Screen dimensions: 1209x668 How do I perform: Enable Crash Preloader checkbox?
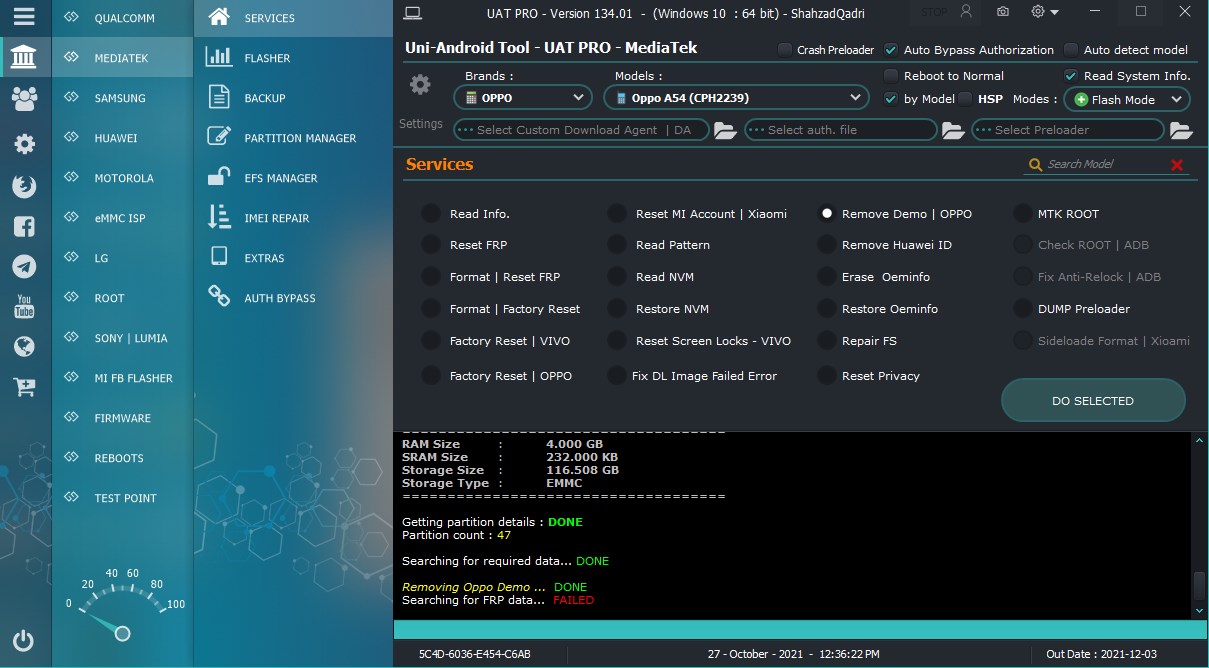pyautogui.click(x=785, y=50)
